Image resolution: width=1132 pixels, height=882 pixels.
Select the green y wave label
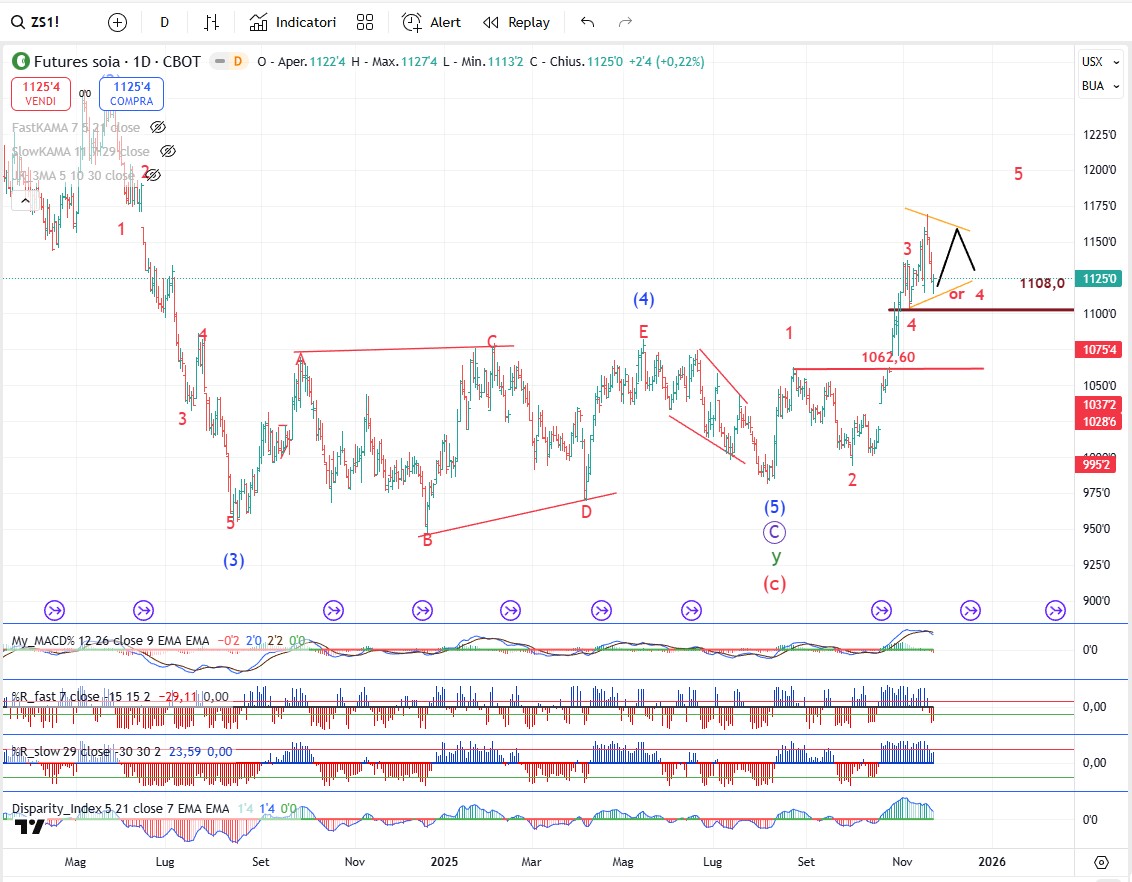point(776,557)
